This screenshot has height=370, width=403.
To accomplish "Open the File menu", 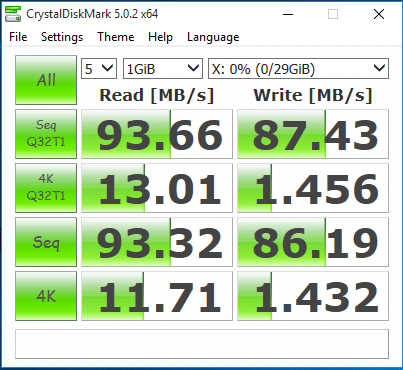I will coord(18,37).
